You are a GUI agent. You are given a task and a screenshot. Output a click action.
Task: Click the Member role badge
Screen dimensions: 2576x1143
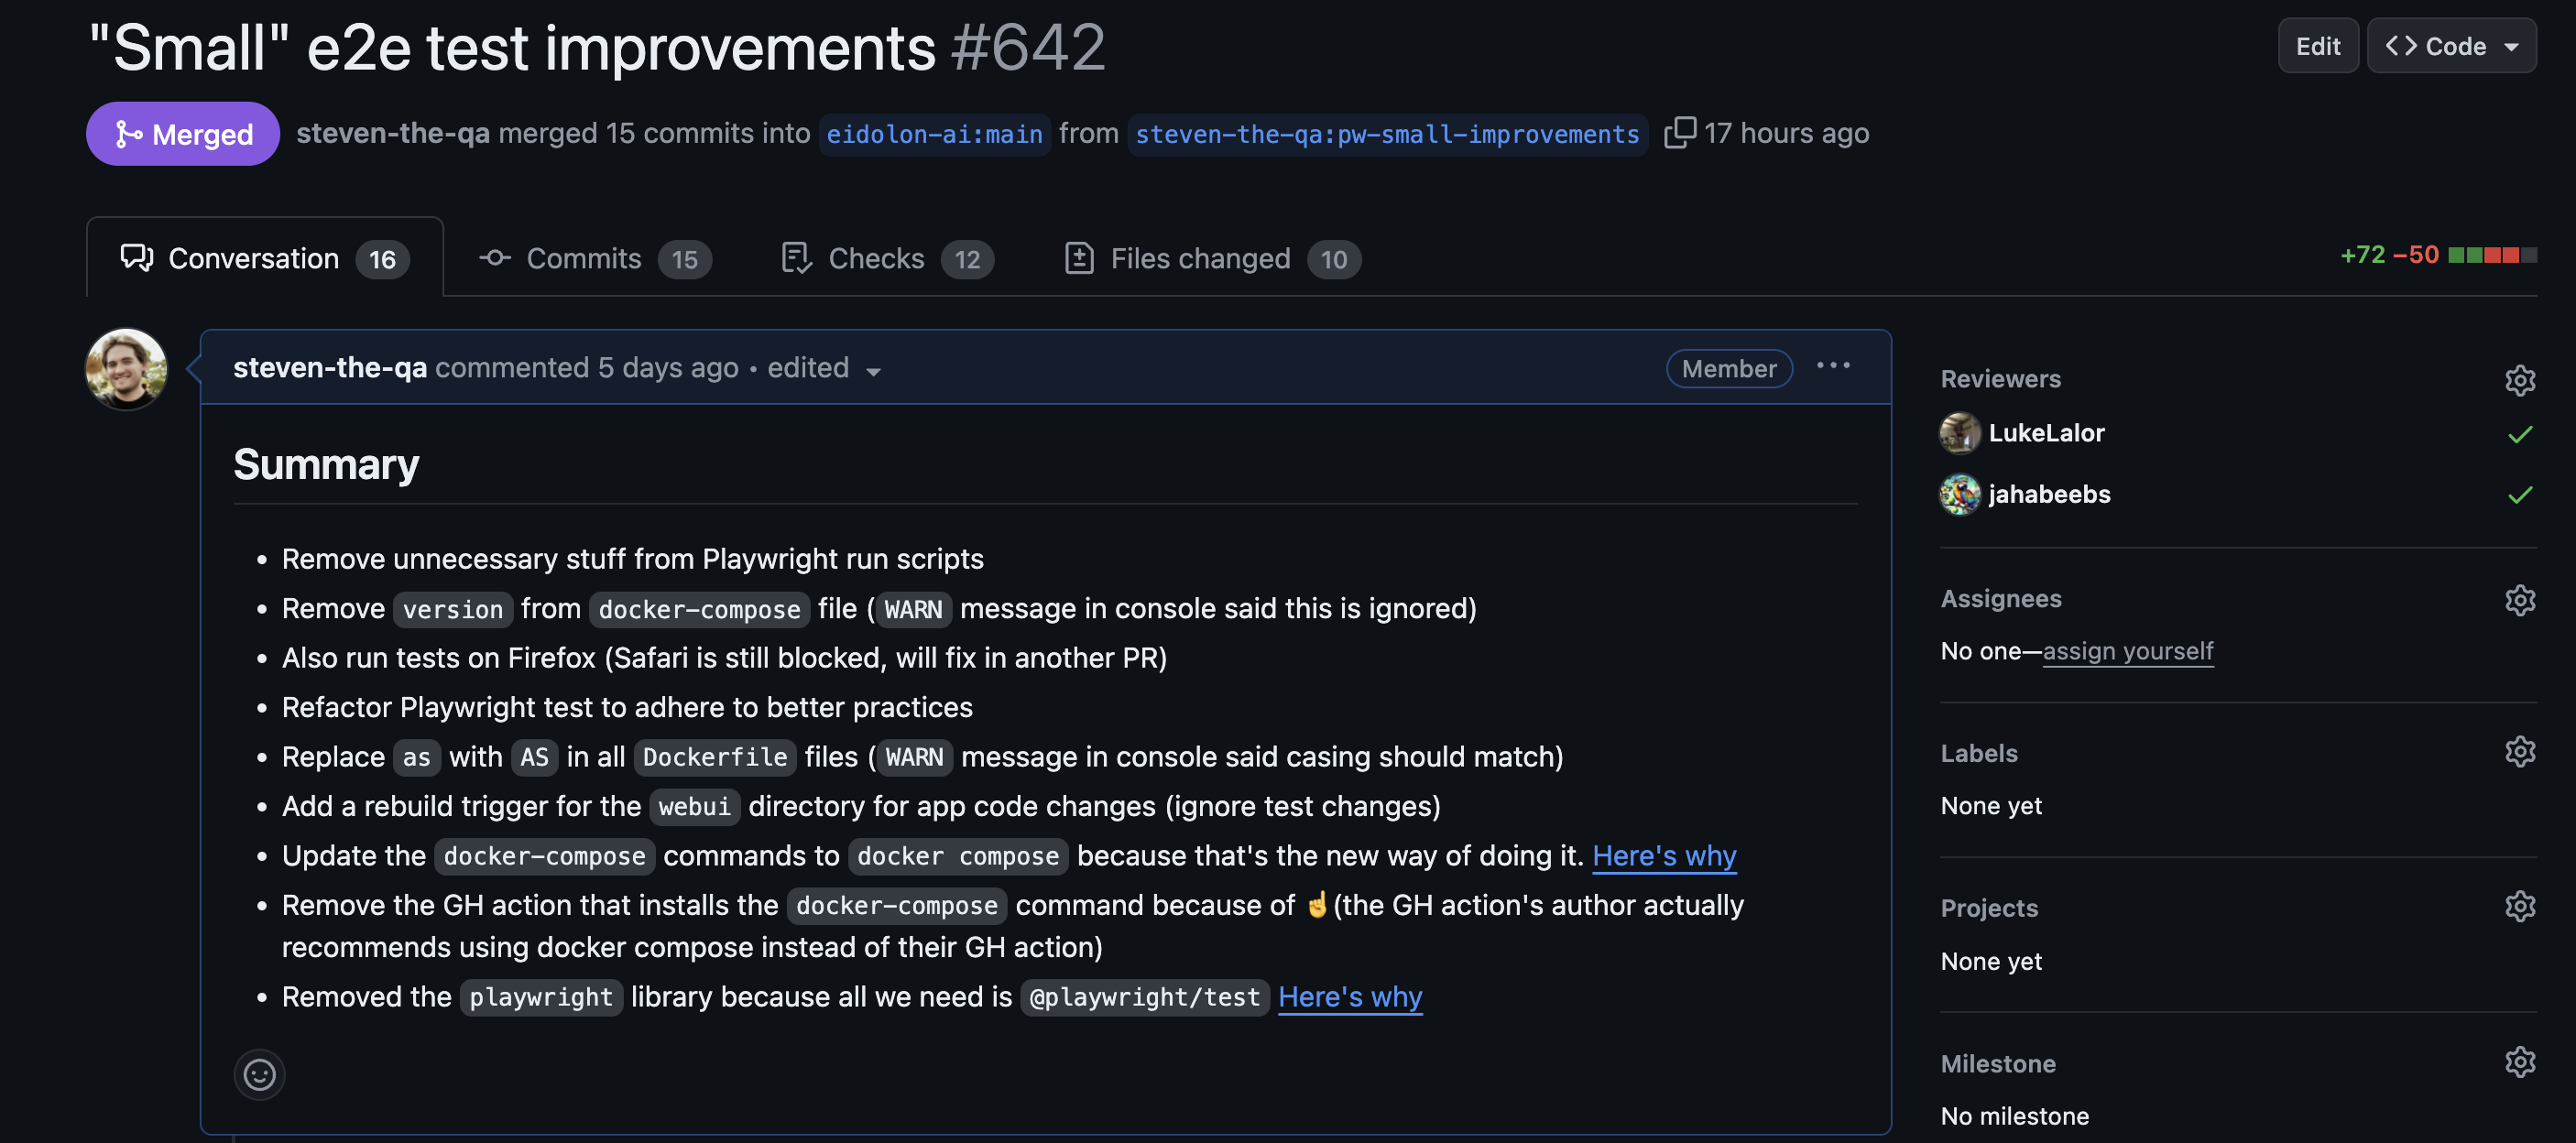1729,368
